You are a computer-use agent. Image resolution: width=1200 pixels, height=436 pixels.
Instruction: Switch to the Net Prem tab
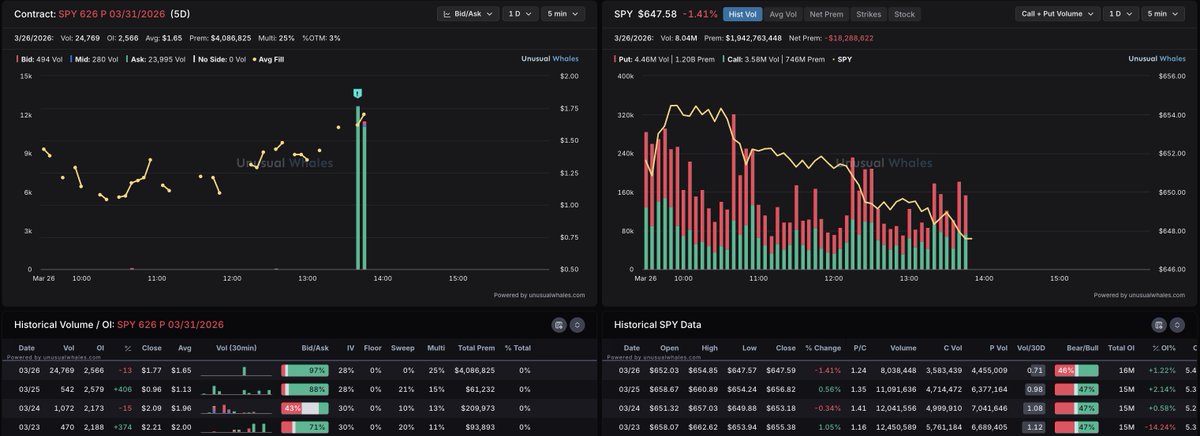click(825, 14)
